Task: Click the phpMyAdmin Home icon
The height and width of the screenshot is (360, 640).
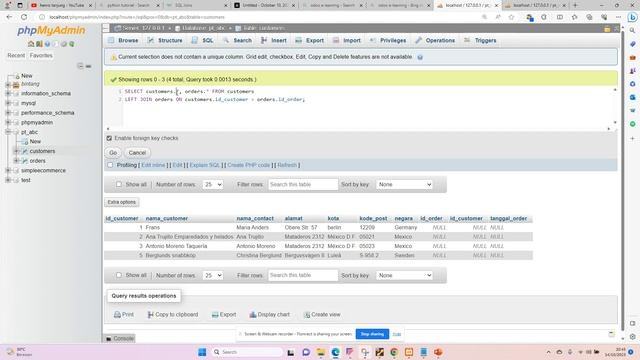Action: coord(31,44)
